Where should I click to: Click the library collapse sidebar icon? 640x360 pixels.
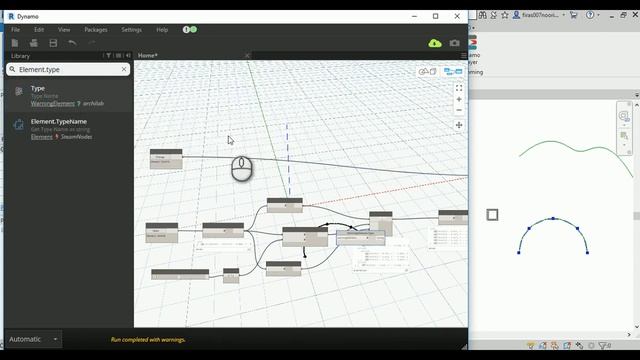click(128, 56)
